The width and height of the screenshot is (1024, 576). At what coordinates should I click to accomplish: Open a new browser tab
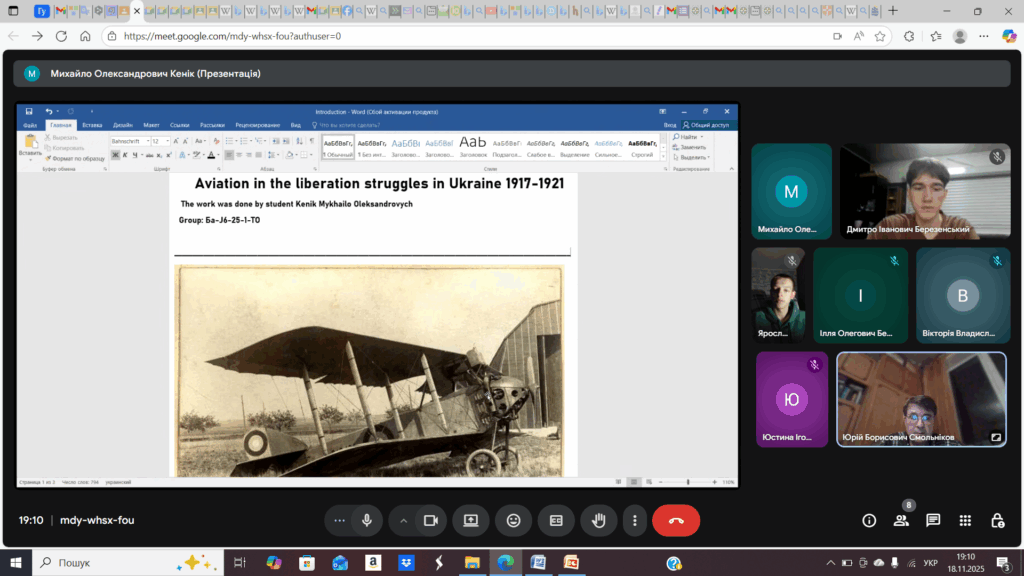892,11
